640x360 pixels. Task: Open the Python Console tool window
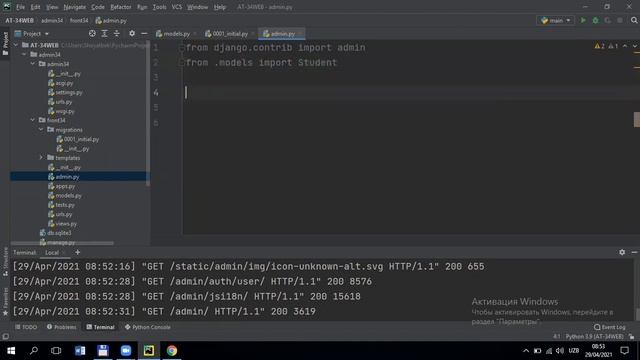pos(148,327)
